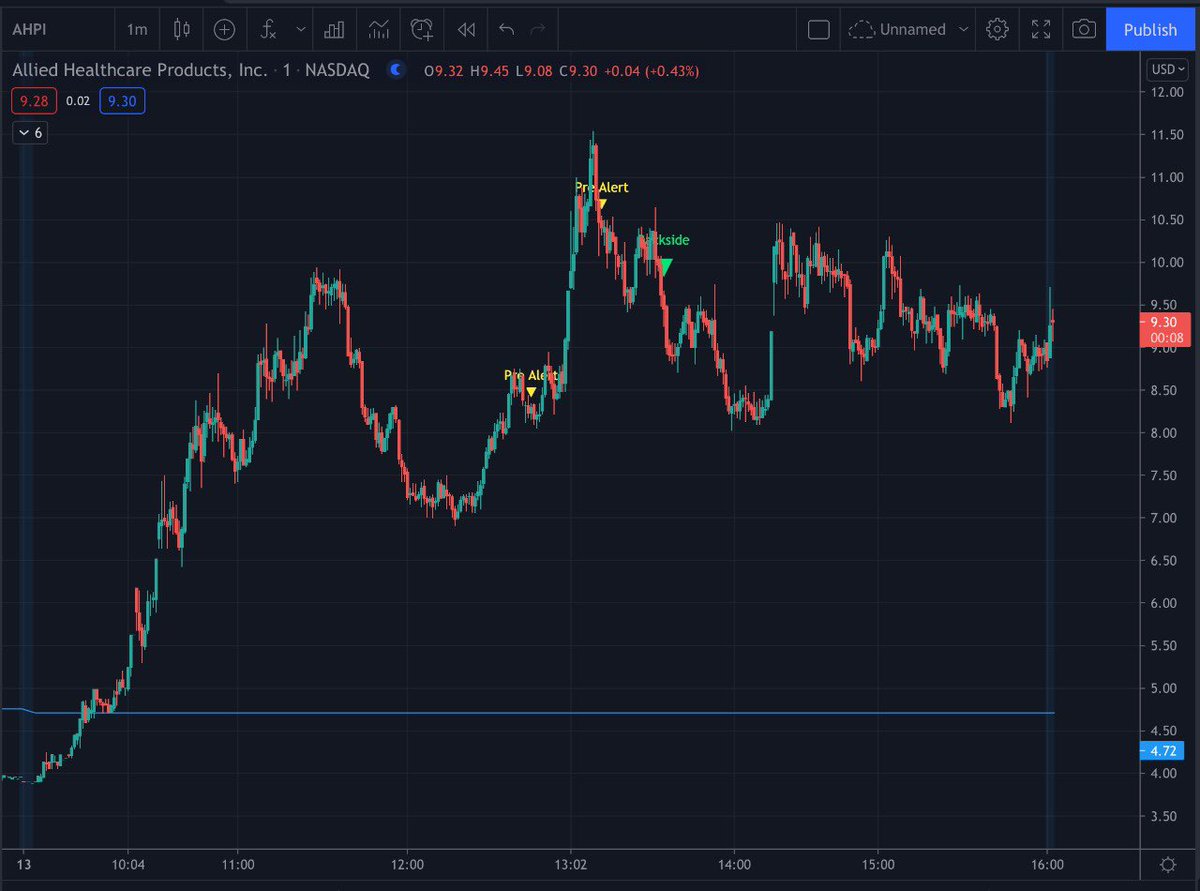Click the 0.02 spread value
Viewport: 1200px width, 891px height.
[x=77, y=101]
